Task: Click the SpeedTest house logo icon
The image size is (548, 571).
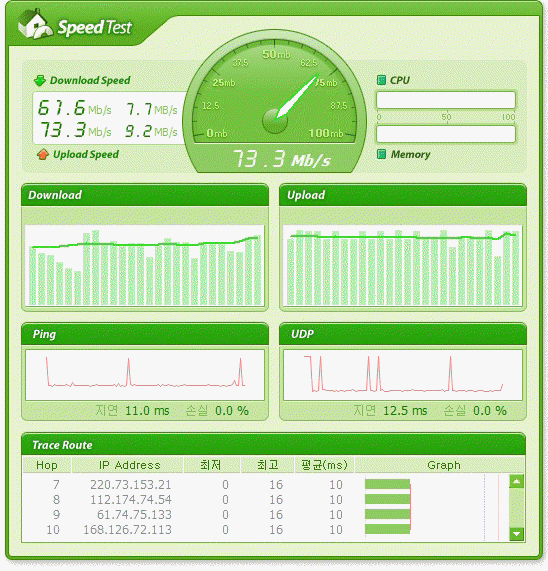Action: pos(35,25)
